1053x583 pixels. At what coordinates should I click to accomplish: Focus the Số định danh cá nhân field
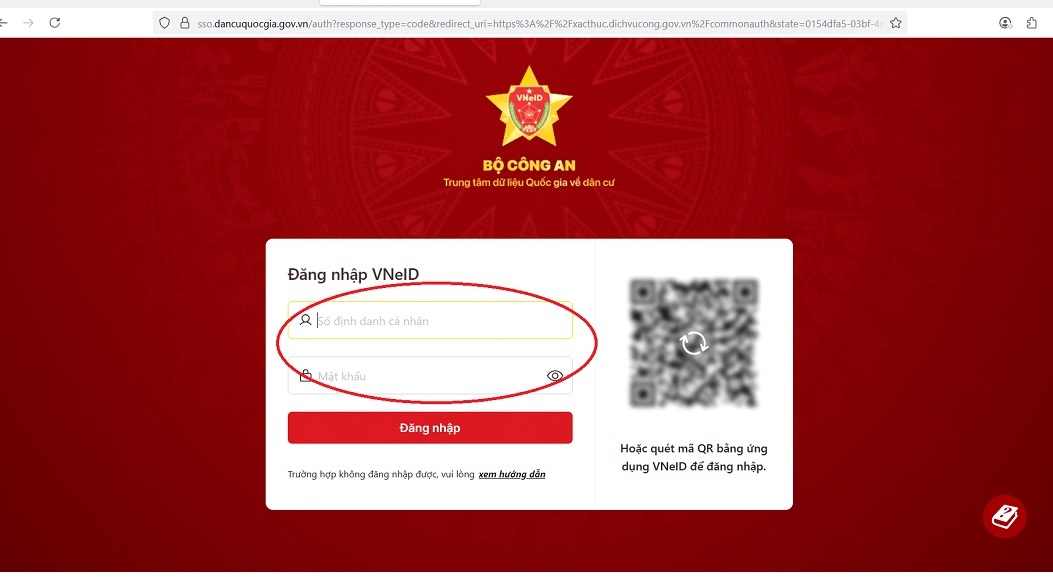[x=430, y=320]
